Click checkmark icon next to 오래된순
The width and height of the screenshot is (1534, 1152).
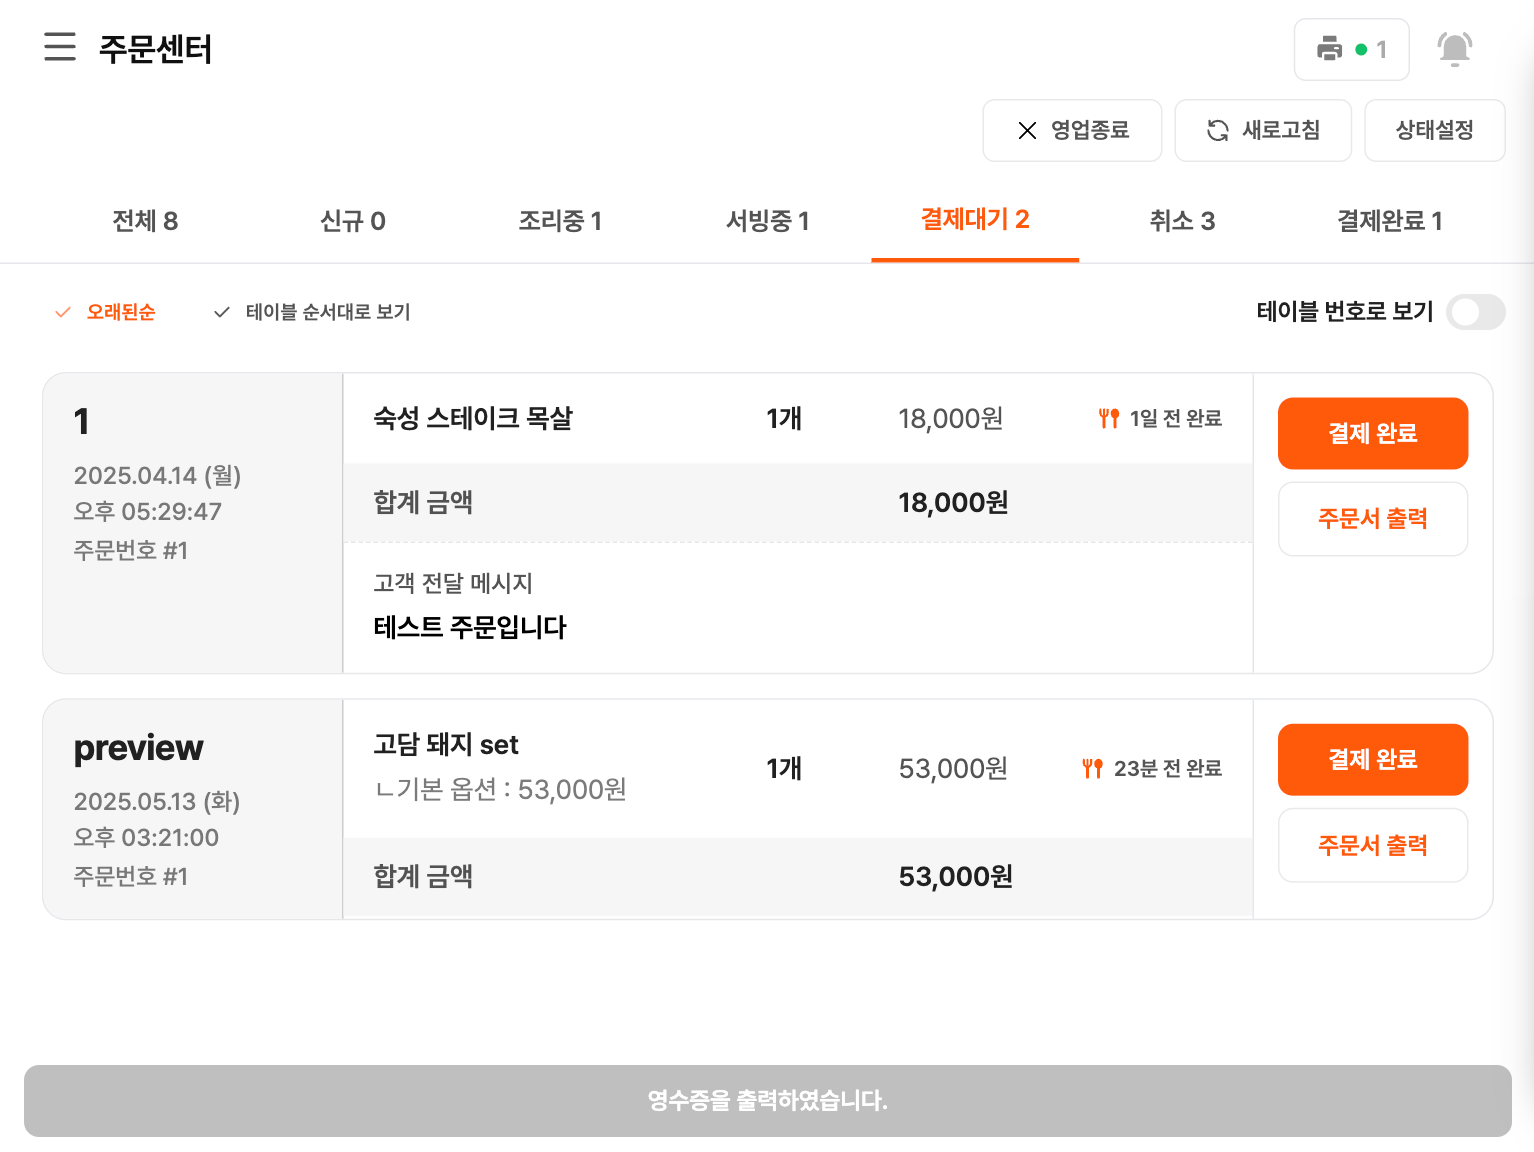click(63, 312)
